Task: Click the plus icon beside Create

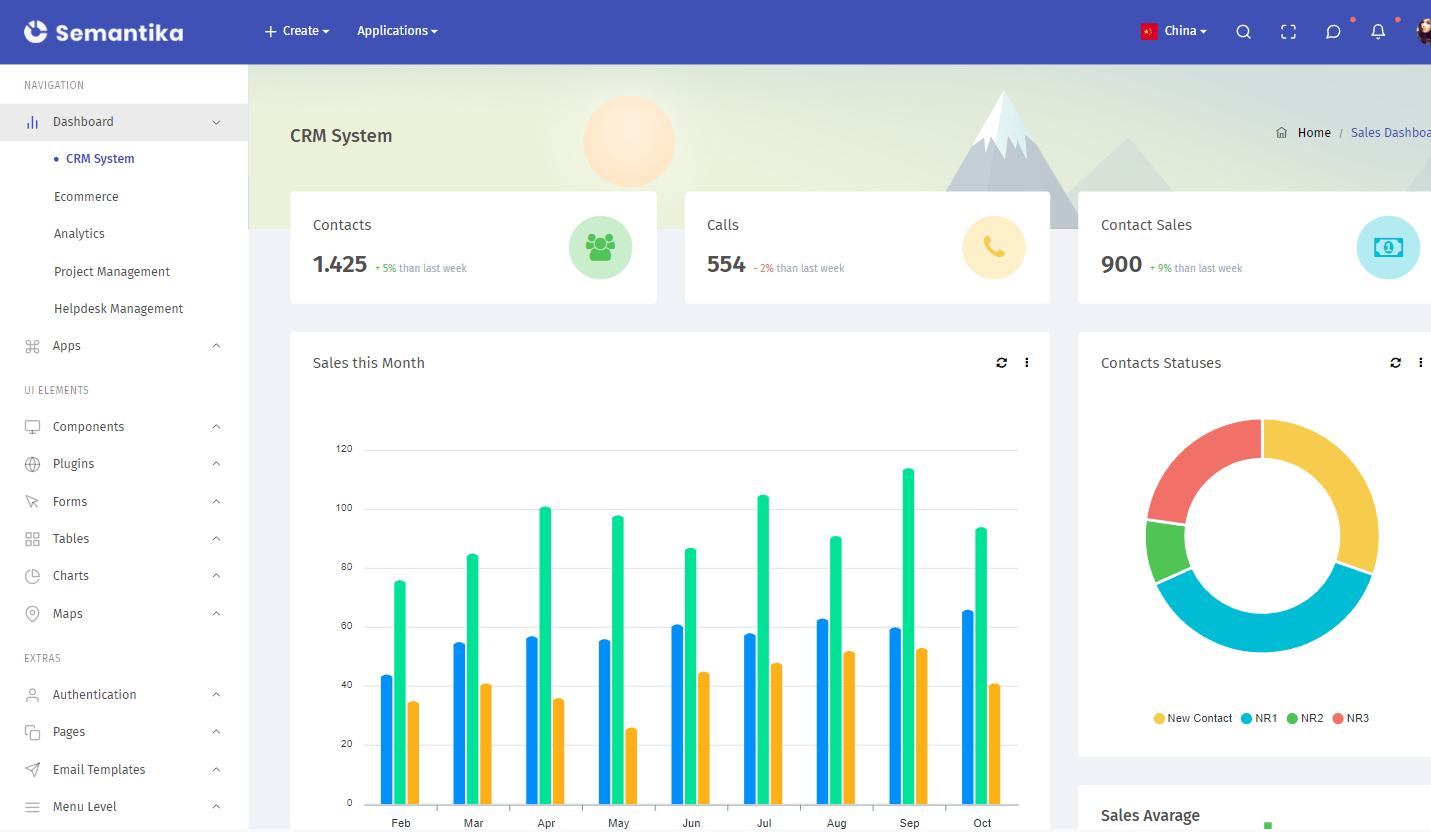Action: coord(270,32)
